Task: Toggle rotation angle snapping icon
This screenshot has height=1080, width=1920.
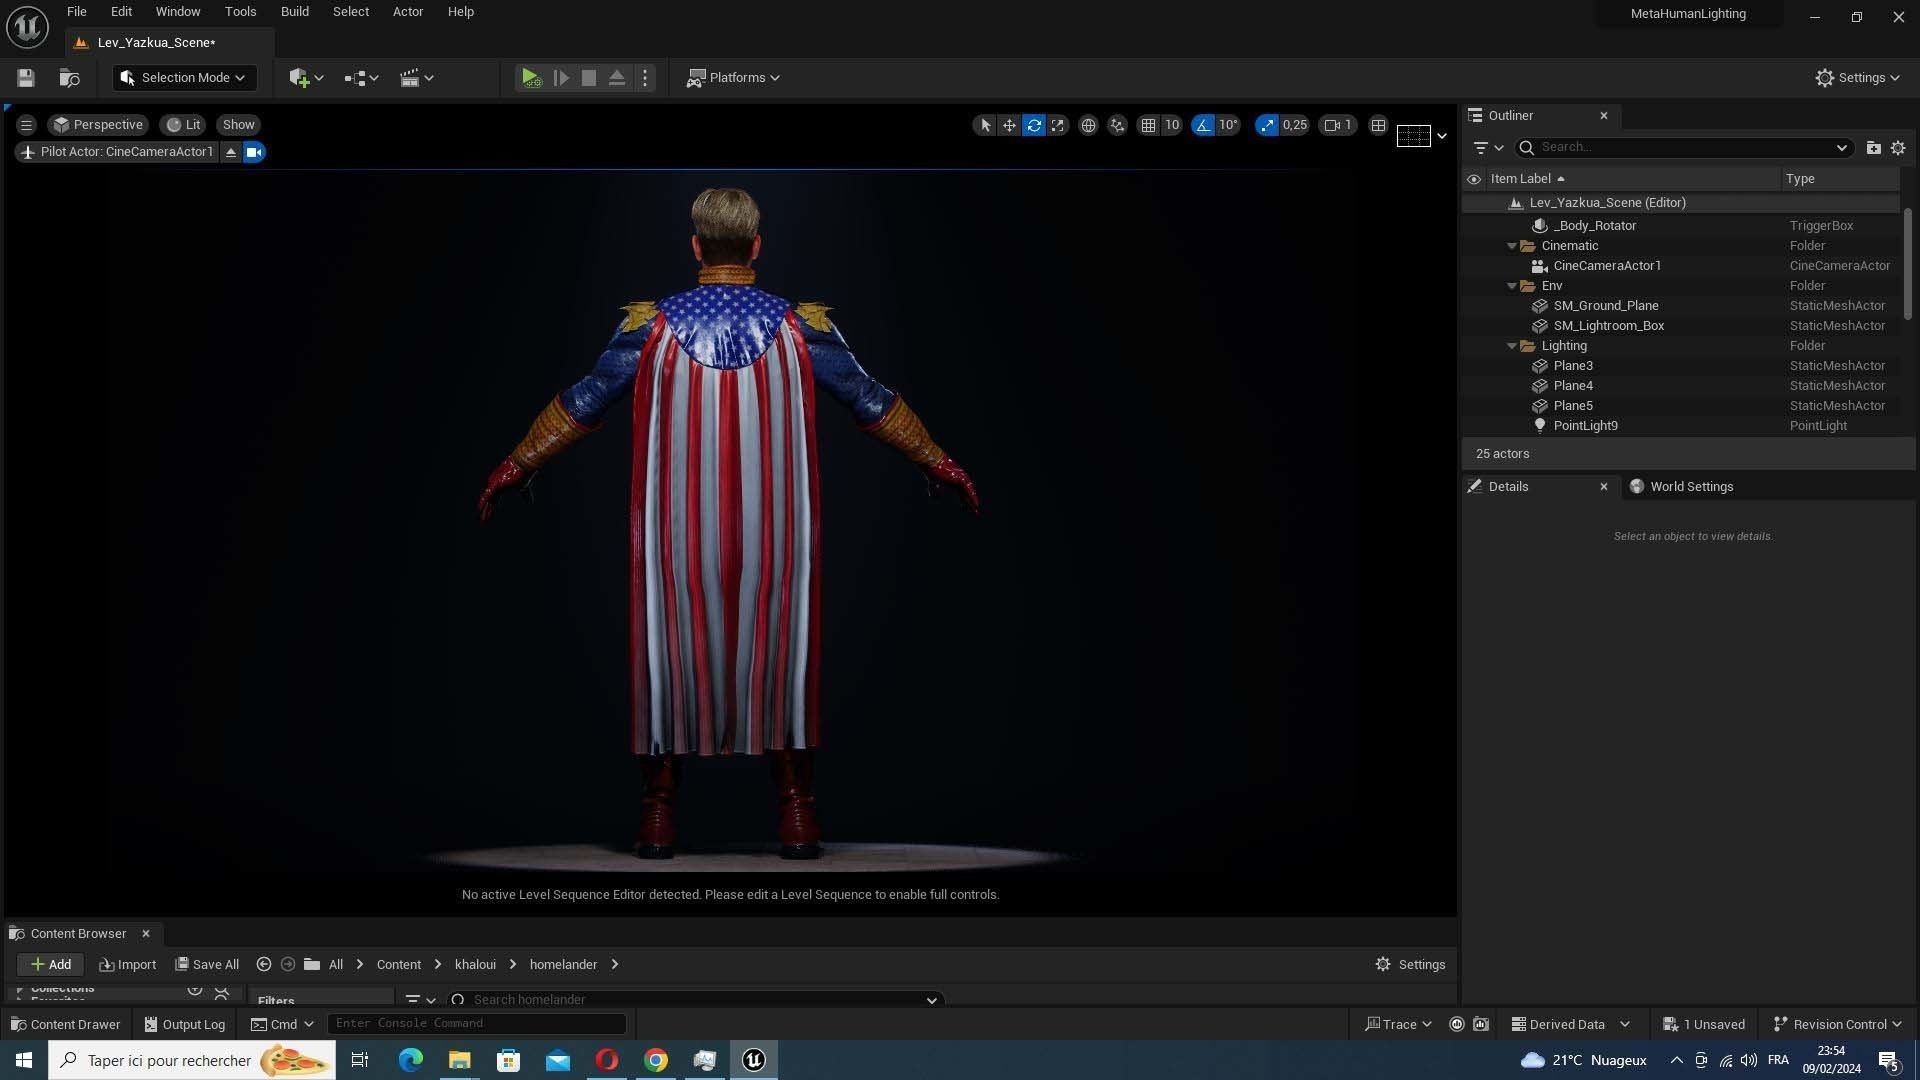Action: [1203, 125]
